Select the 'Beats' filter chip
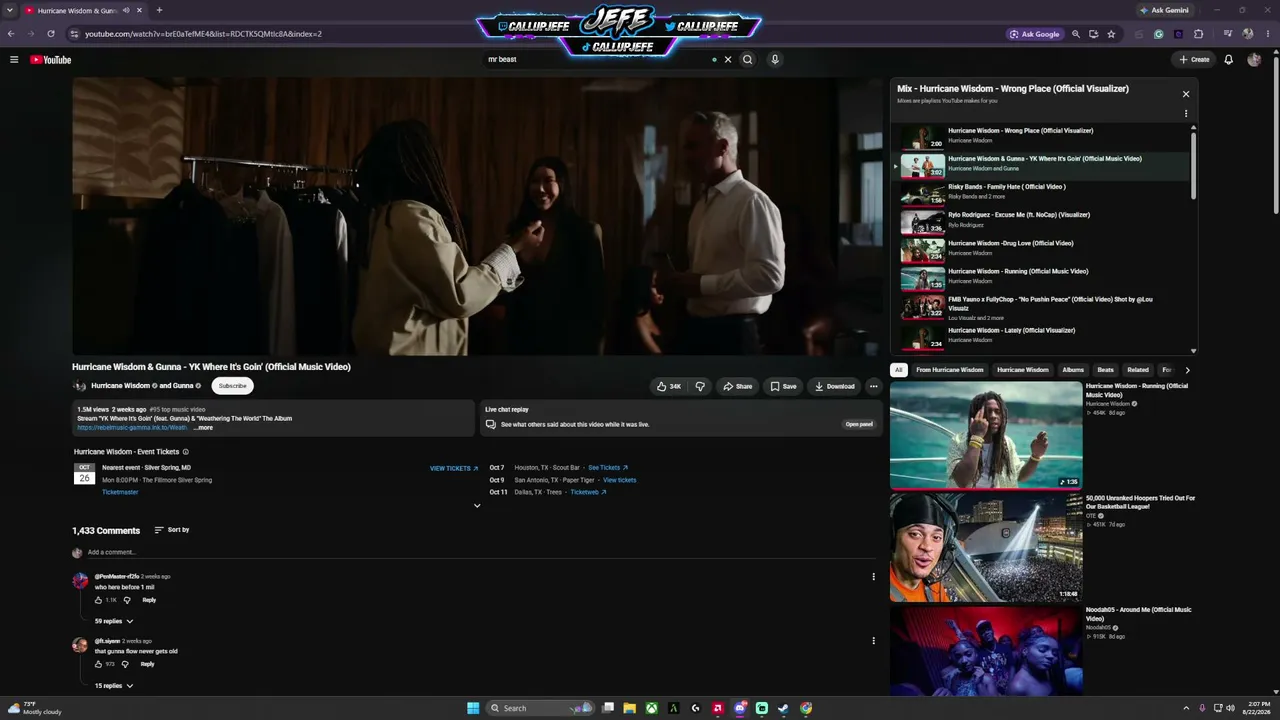 1105,370
